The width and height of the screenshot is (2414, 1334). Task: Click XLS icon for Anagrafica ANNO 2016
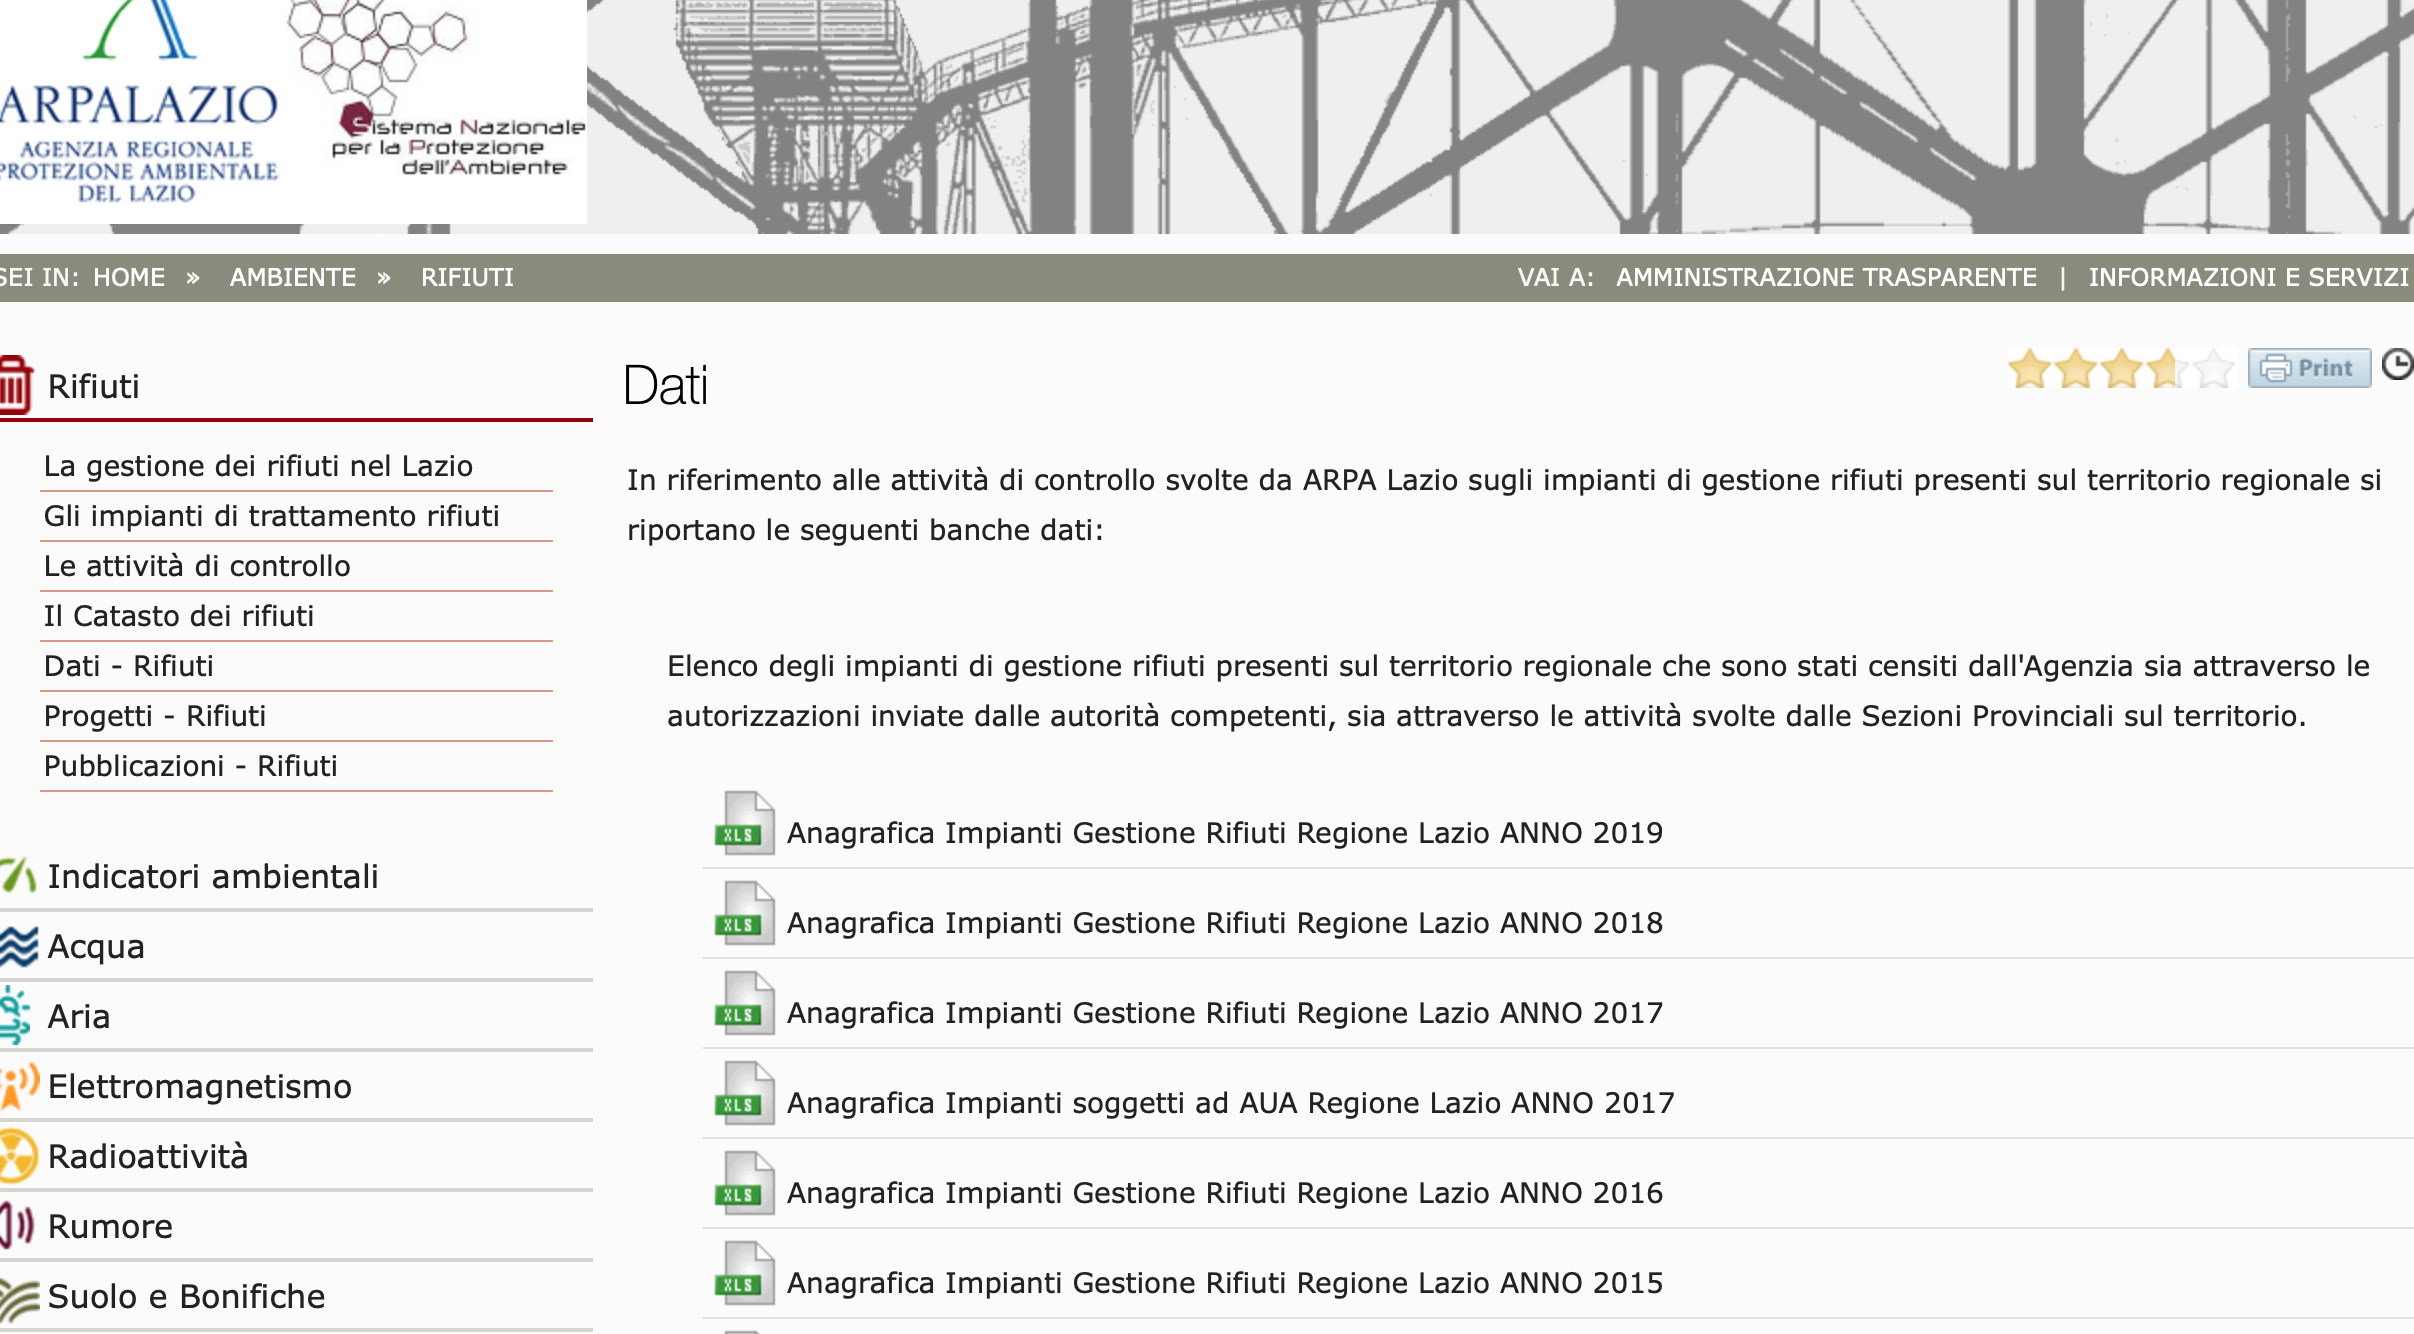point(745,1183)
